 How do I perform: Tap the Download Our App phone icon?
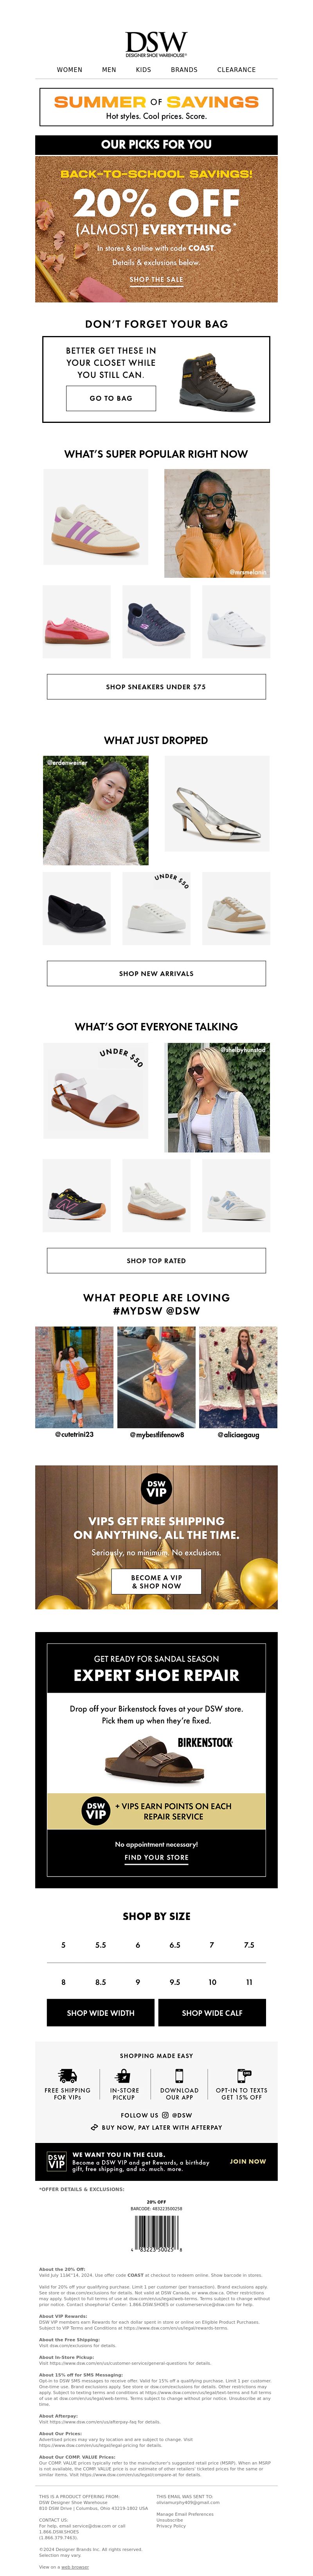click(x=179, y=2076)
